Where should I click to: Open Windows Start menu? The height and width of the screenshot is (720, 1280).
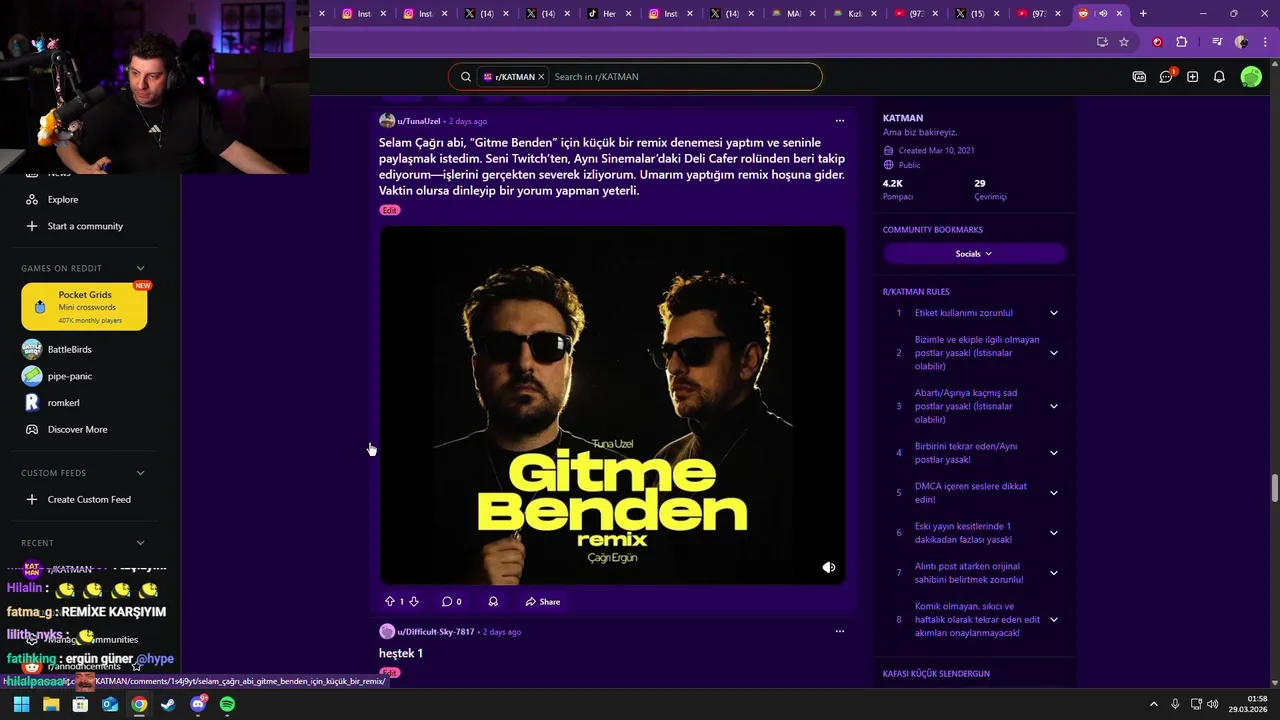21,704
